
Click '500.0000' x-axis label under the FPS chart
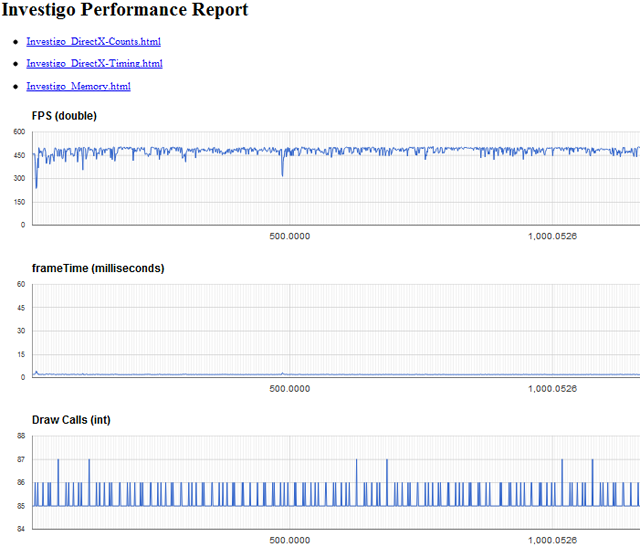[x=290, y=236]
